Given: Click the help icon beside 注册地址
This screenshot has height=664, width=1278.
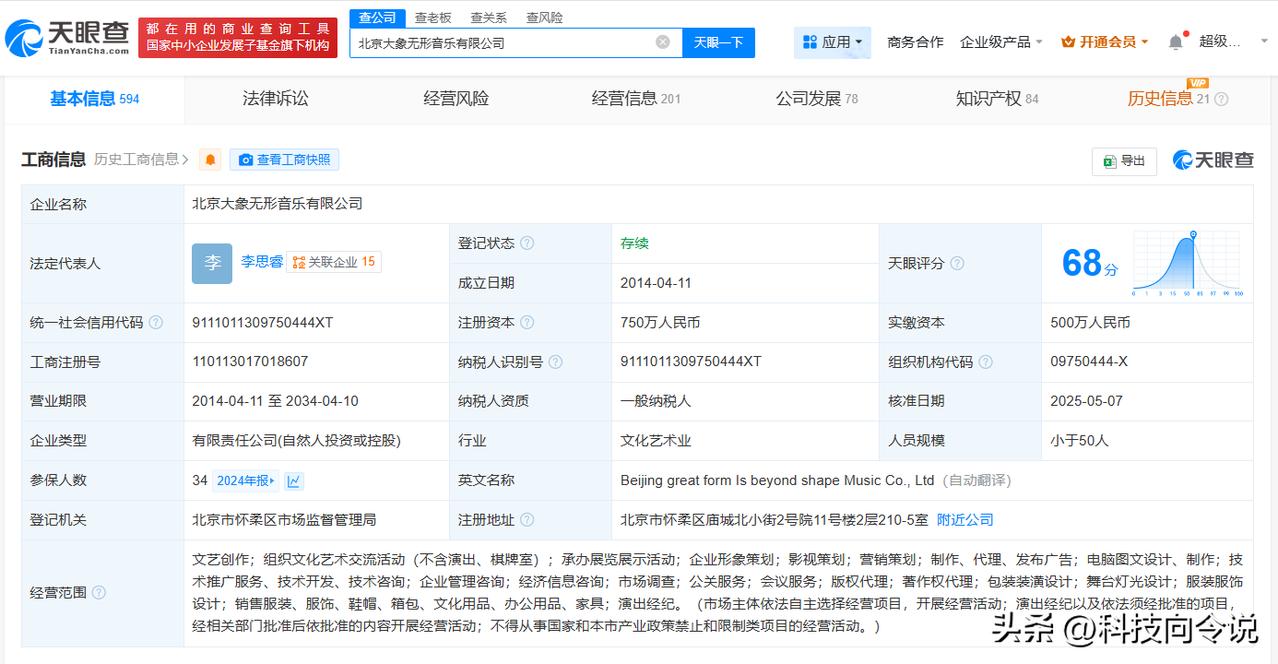Looking at the screenshot, I should coord(527,520).
